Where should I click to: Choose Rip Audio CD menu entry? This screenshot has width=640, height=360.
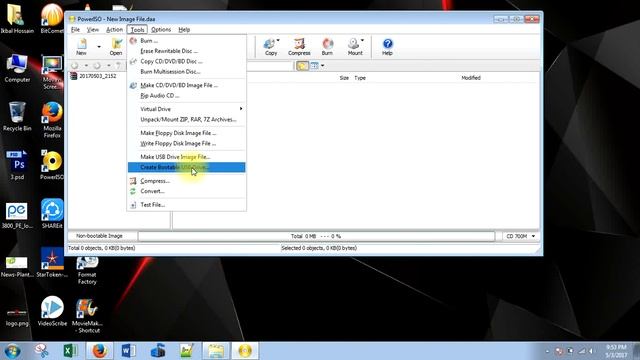tap(187, 96)
